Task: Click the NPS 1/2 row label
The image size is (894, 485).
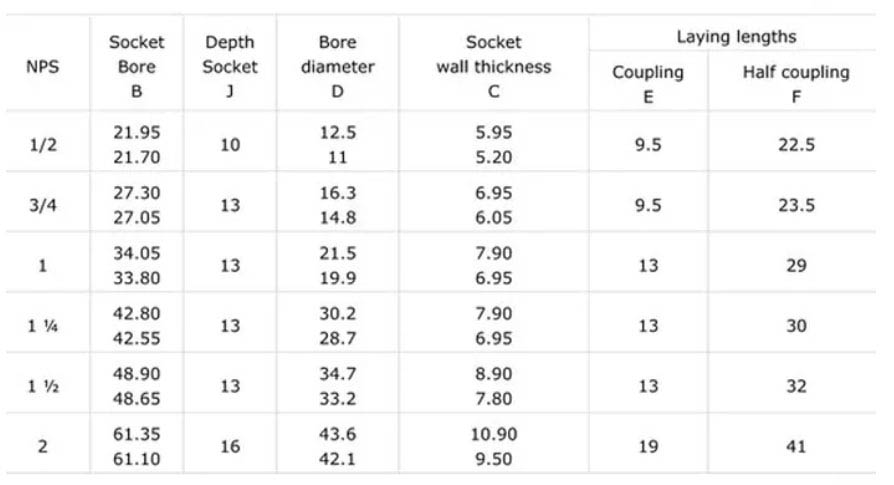Action: [43, 144]
